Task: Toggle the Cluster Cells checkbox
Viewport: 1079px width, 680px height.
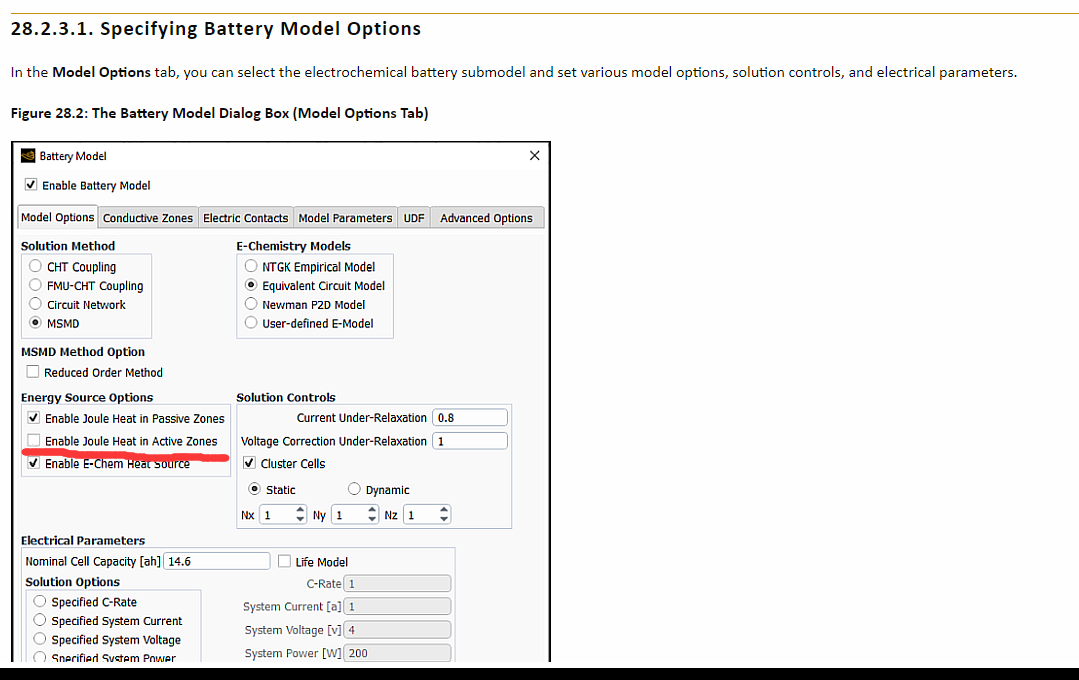Action: click(x=249, y=463)
